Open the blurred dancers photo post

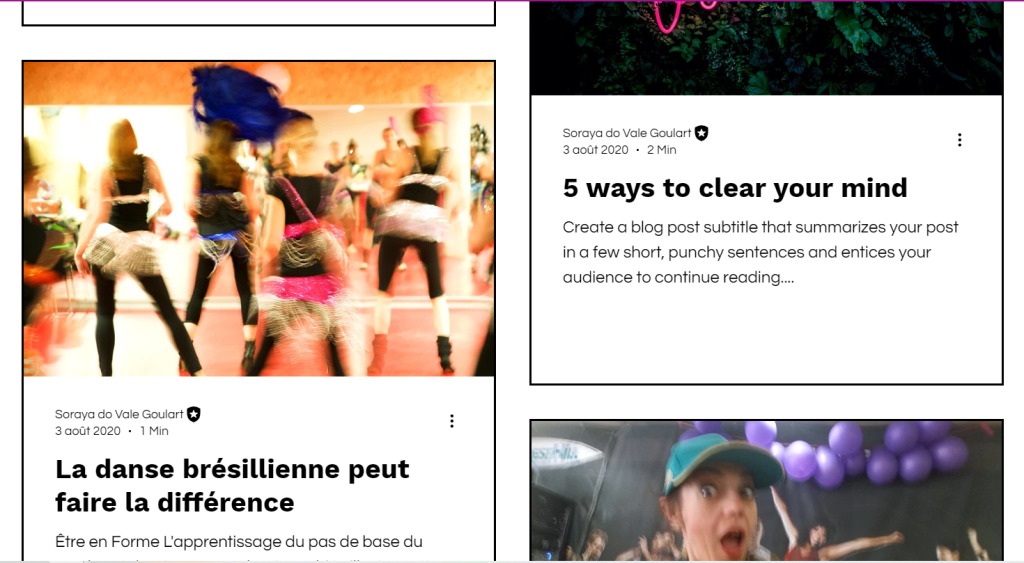tap(259, 219)
